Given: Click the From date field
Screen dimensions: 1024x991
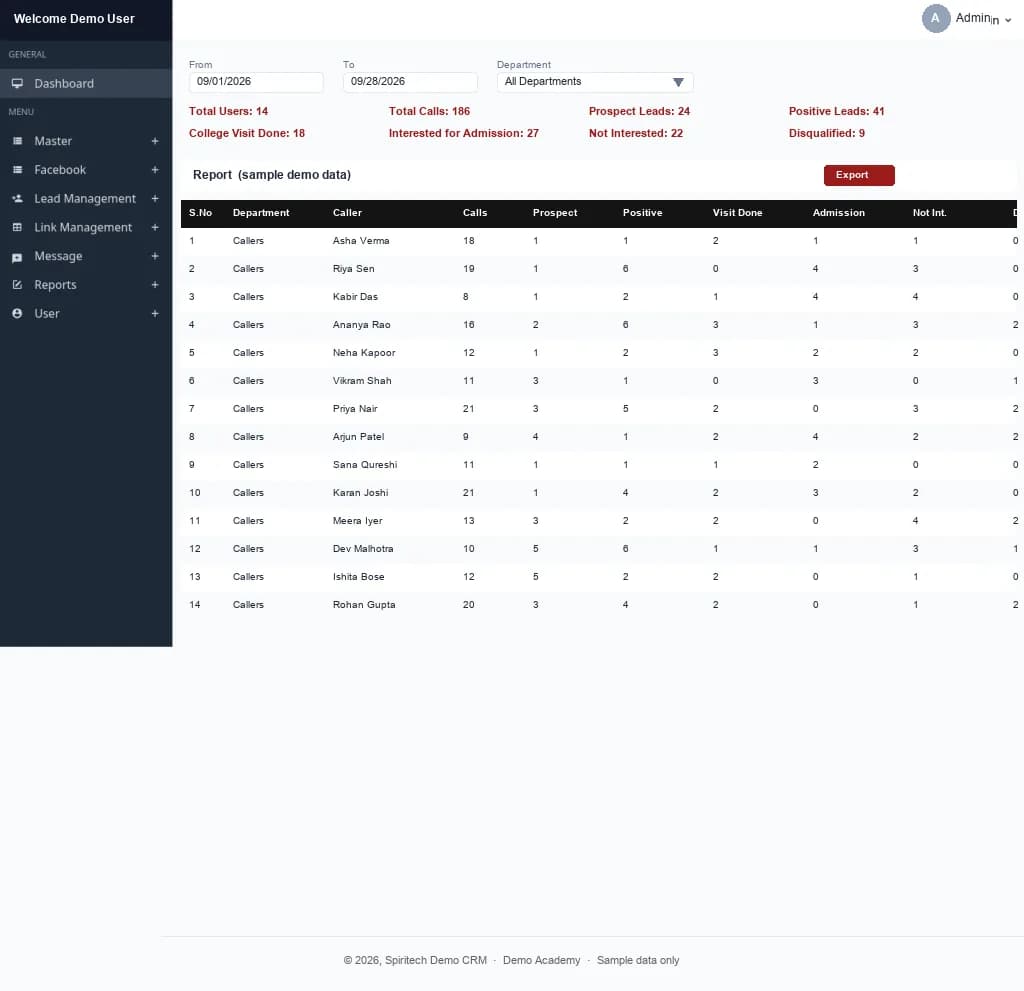Looking at the screenshot, I should (256, 82).
